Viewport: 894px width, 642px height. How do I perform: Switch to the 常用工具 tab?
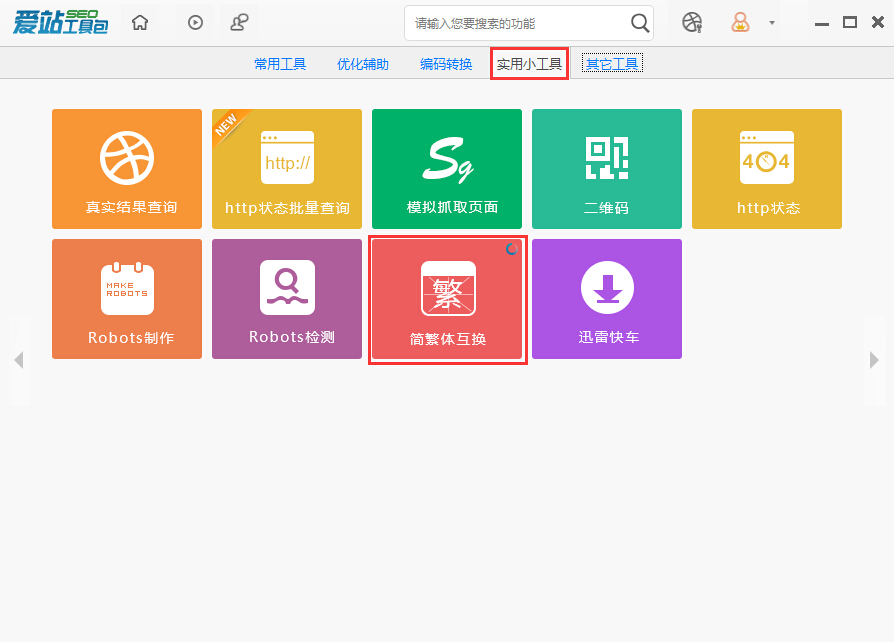tap(280, 63)
